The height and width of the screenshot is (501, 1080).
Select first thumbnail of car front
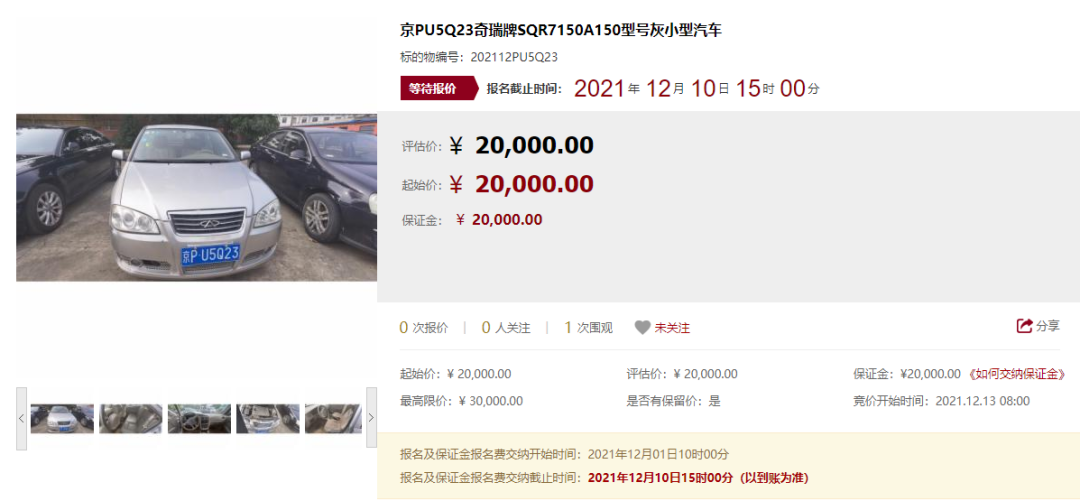coord(62,418)
